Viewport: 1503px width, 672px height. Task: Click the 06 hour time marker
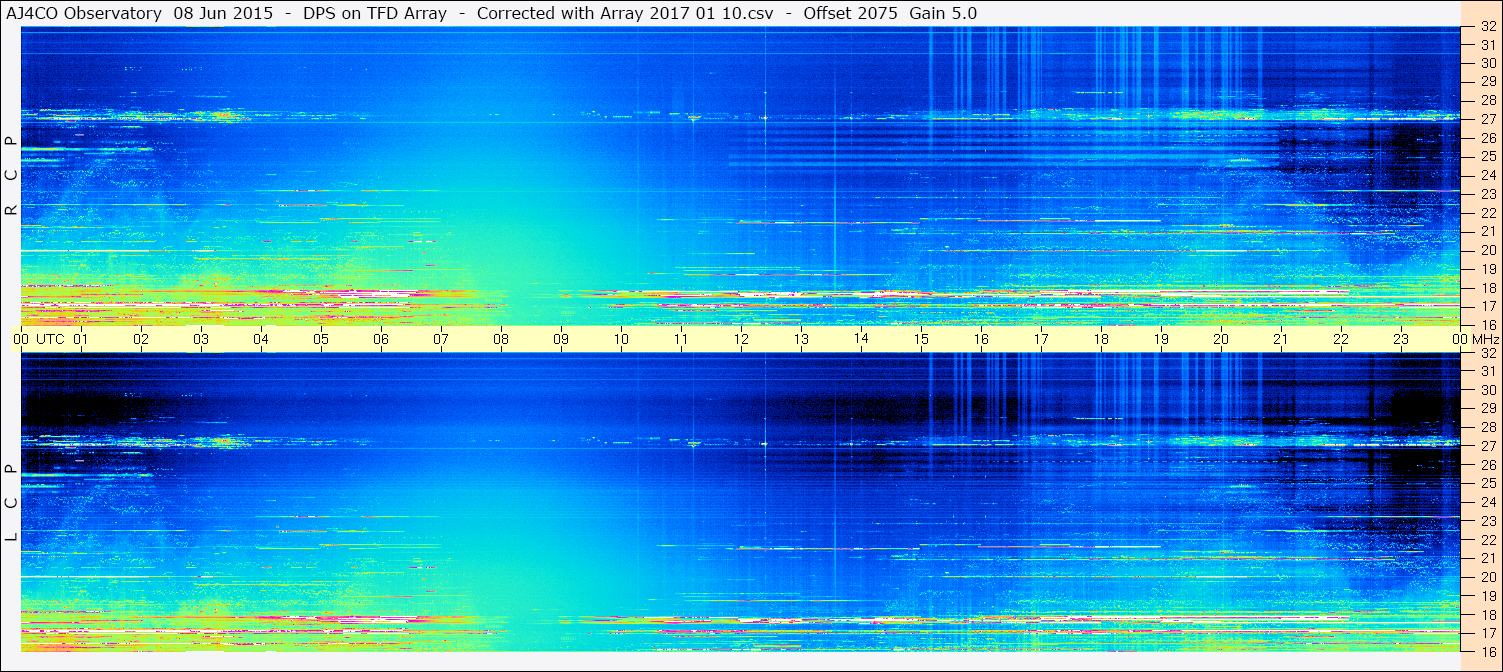pyautogui.click(x=381, y=339)
